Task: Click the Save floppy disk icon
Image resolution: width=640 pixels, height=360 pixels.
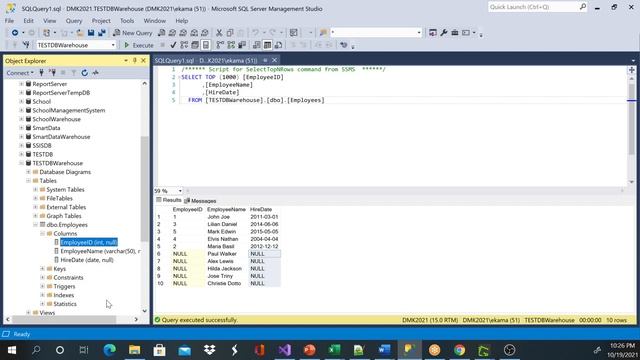Action: (x=91, y=33)
